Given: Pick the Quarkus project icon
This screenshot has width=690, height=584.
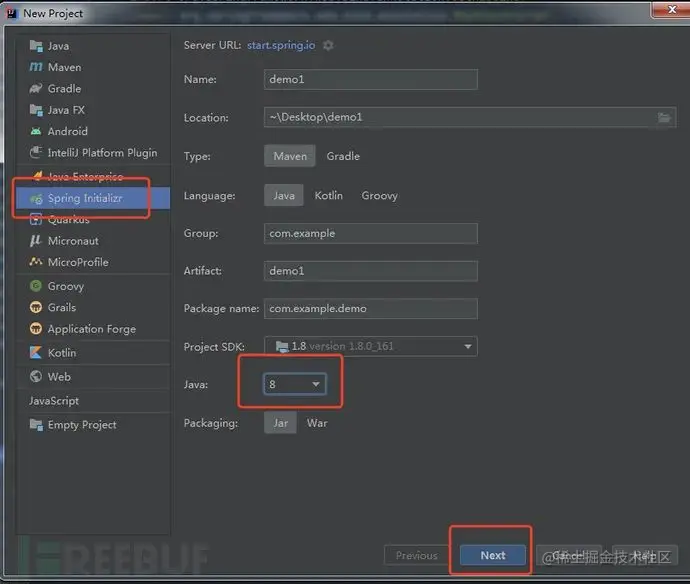Looking at the screenshot, I should 36,219.
